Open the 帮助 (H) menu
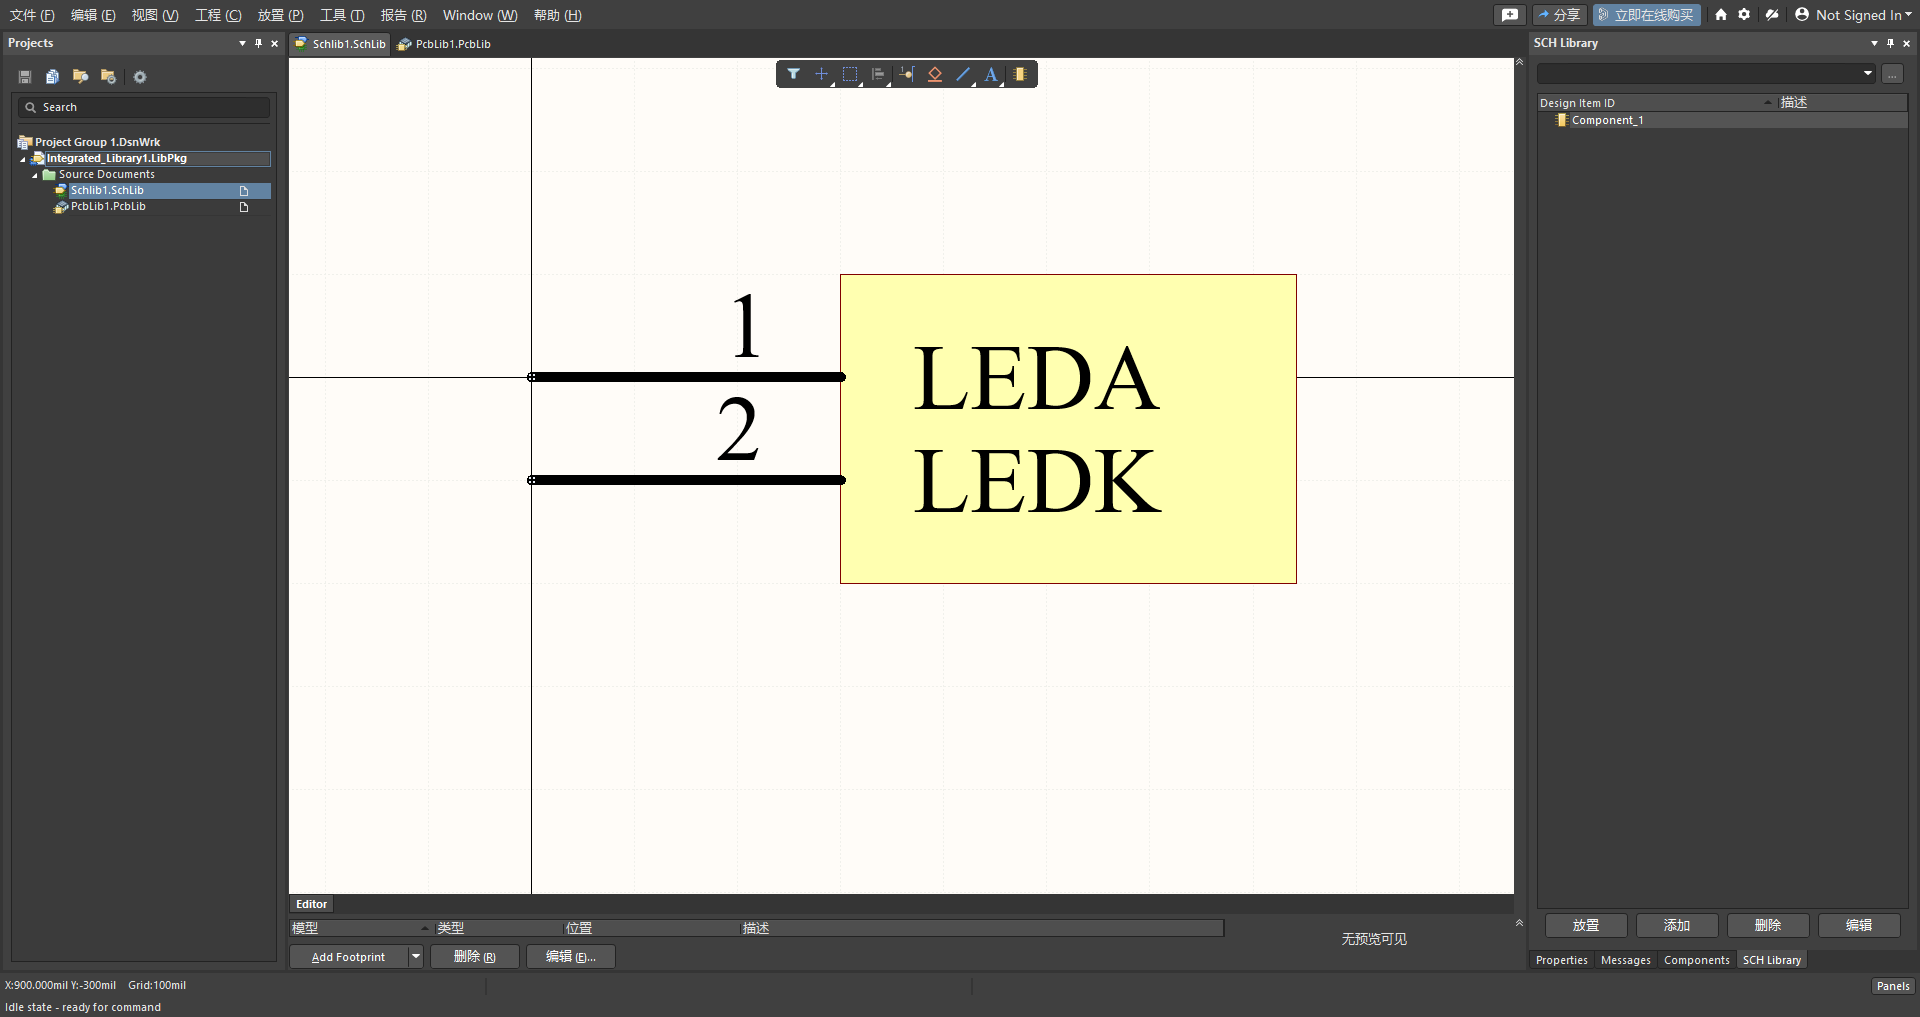The height and width of the screenshot is (1017, 1920). 557,15
